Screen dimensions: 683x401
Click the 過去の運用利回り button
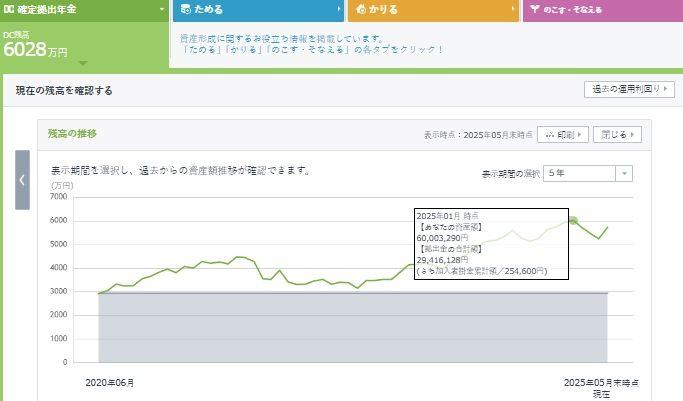(x=629, y=89)
